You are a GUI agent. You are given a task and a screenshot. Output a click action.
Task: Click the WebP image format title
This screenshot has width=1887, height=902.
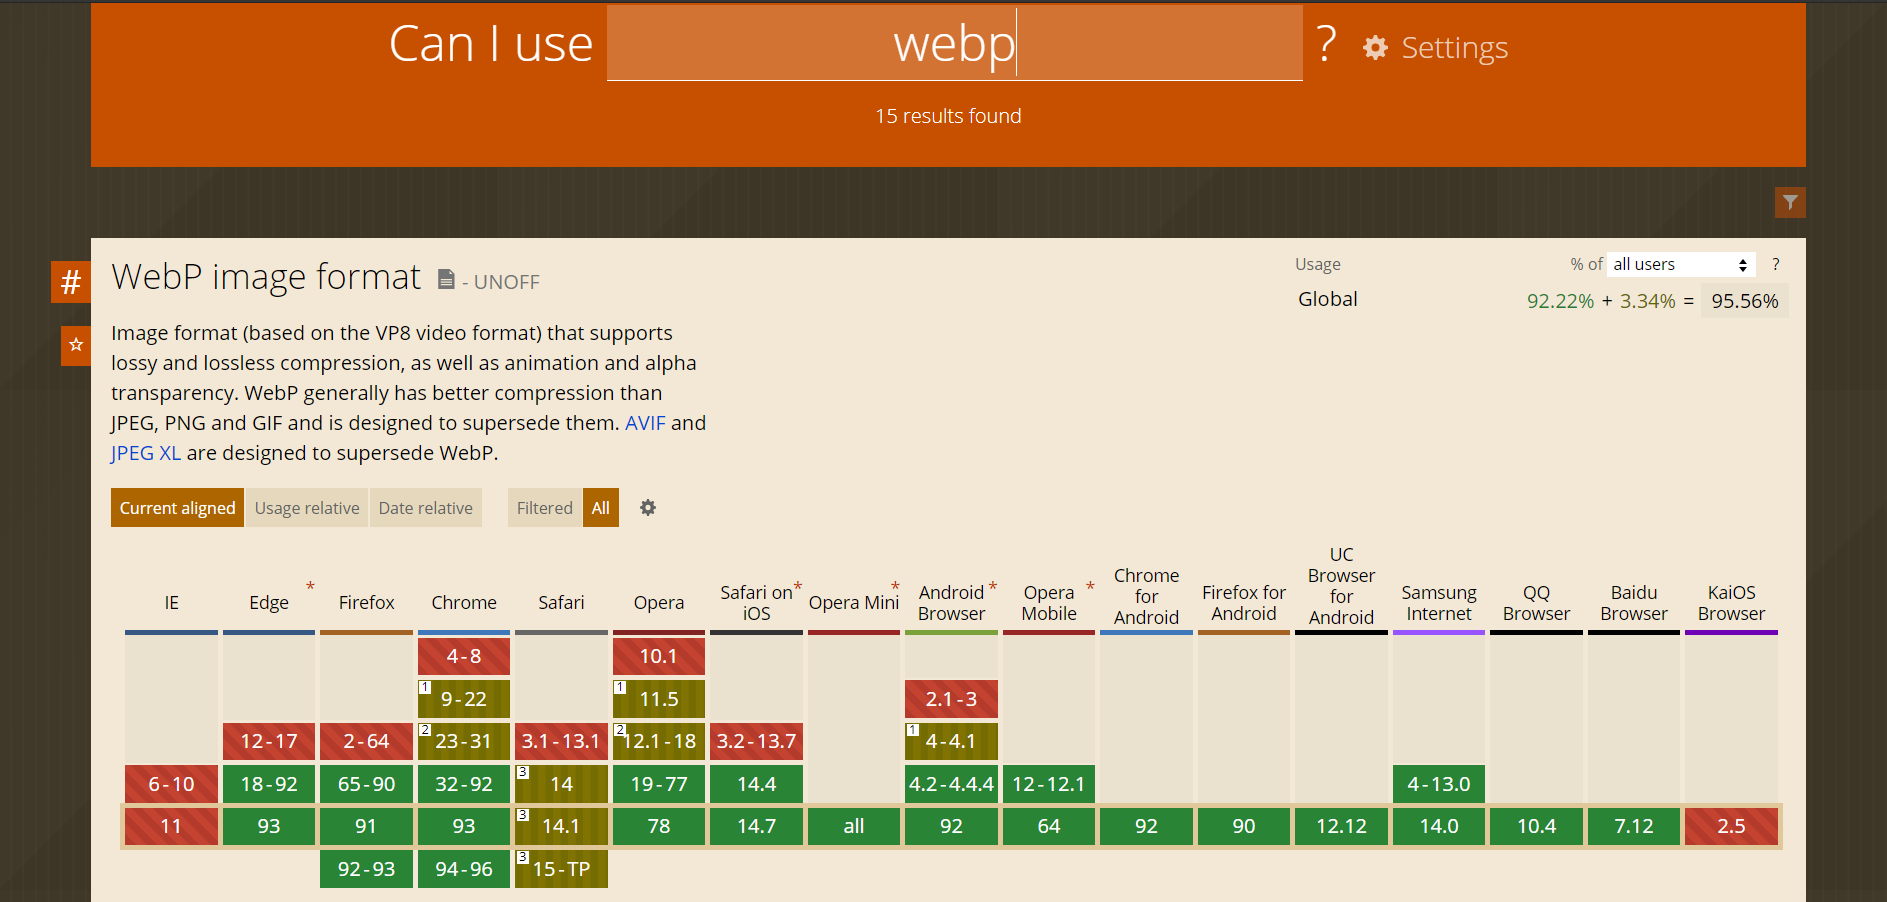(266, 277)
